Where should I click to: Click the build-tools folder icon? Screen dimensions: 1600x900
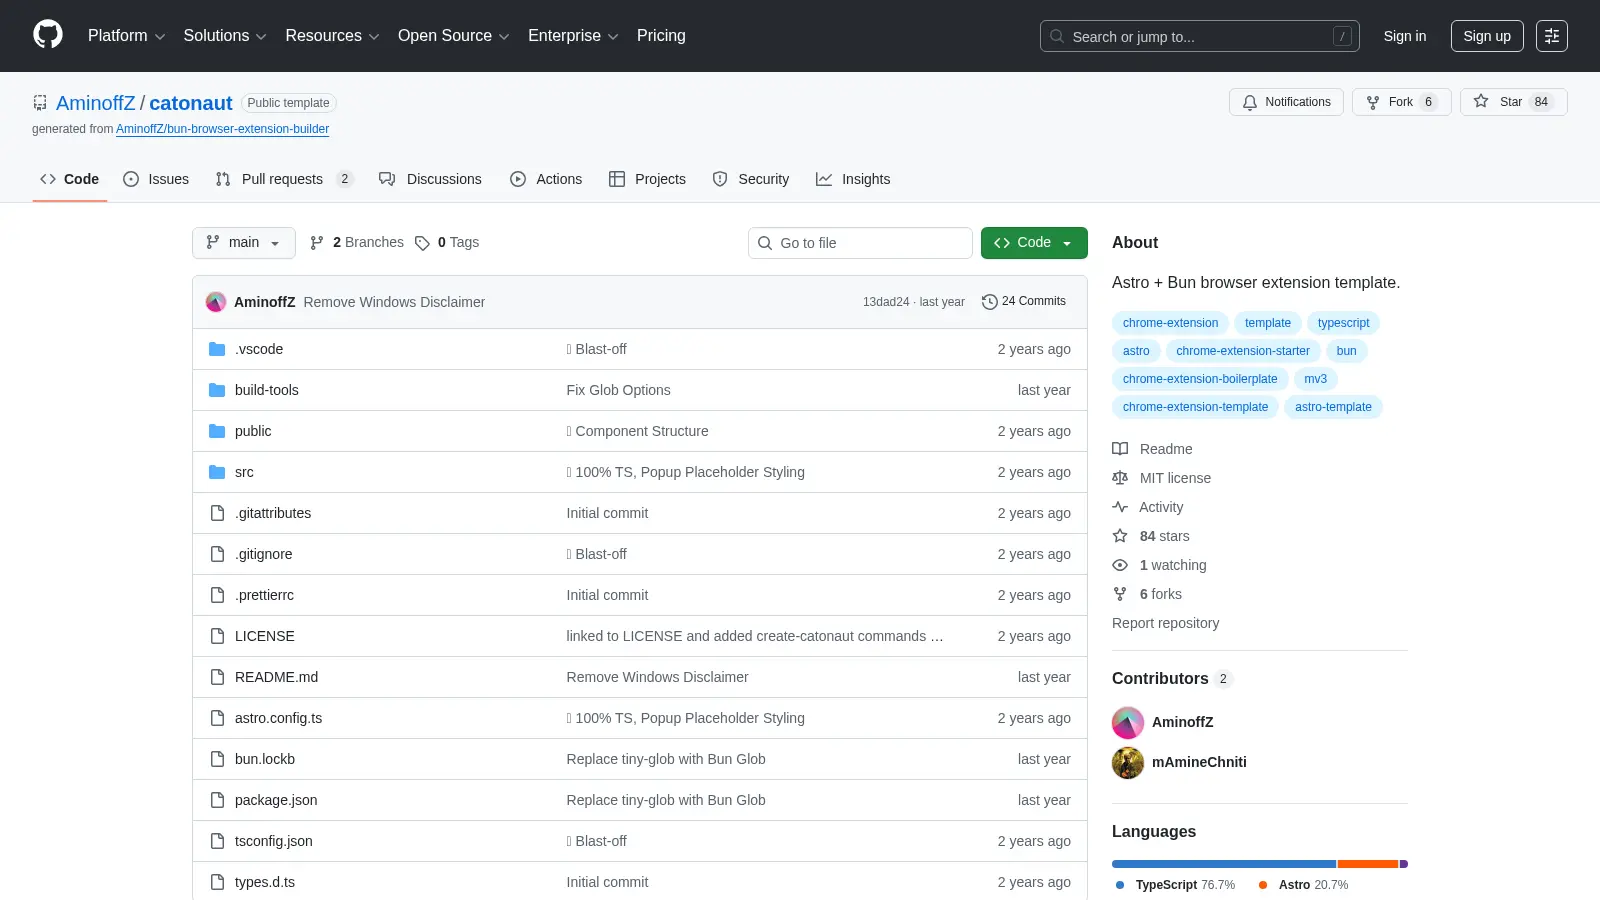(217, 390)
